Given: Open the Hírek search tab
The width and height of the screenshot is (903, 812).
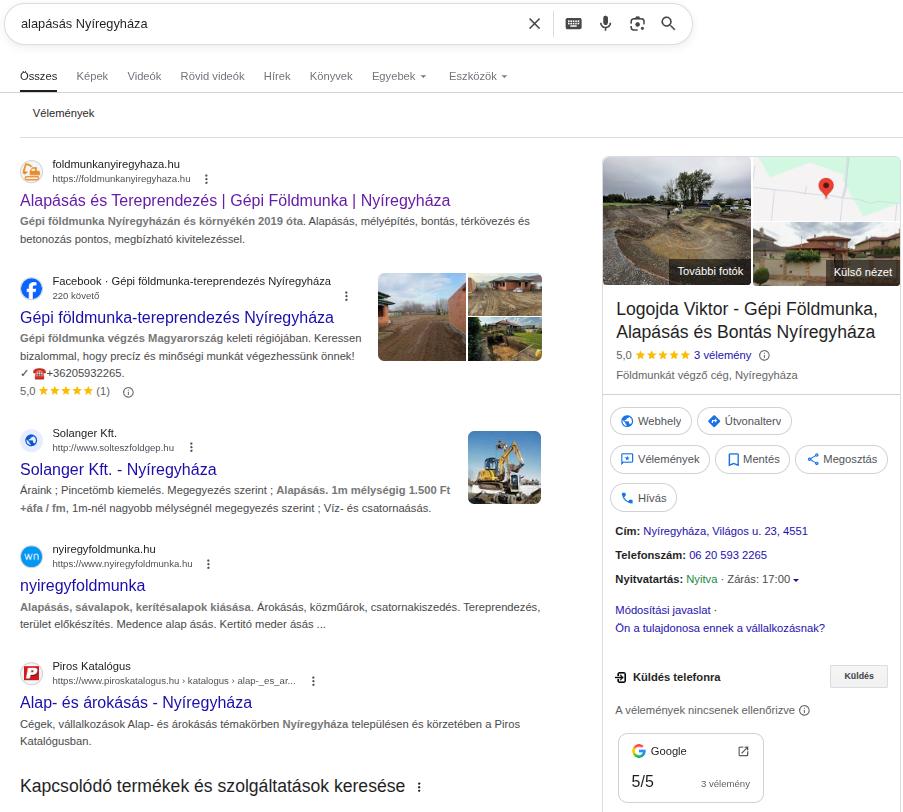Looking at the screenshot, I should [x=277, y=76].
